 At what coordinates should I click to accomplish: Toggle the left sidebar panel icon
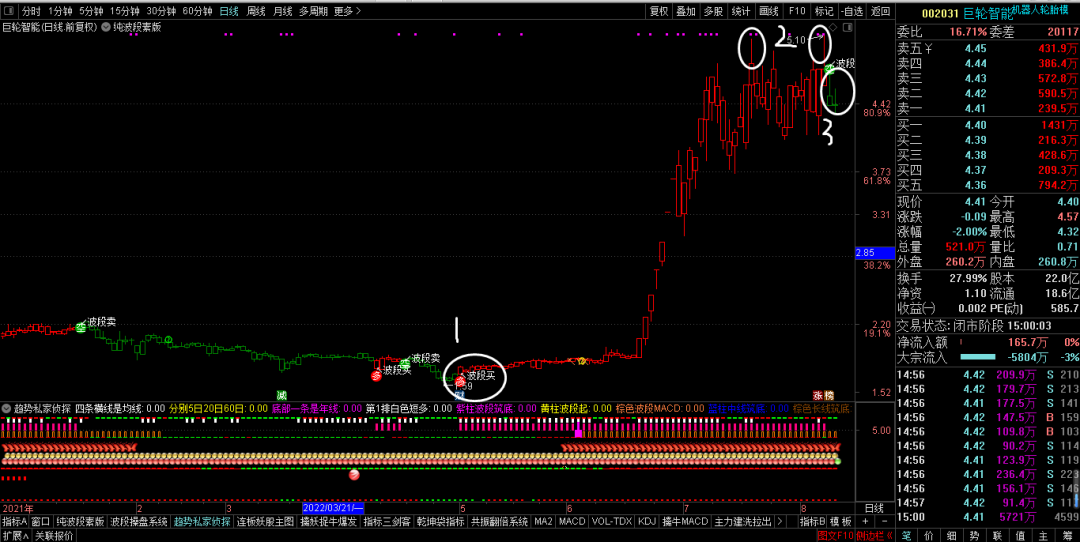(x=8, y=11)
